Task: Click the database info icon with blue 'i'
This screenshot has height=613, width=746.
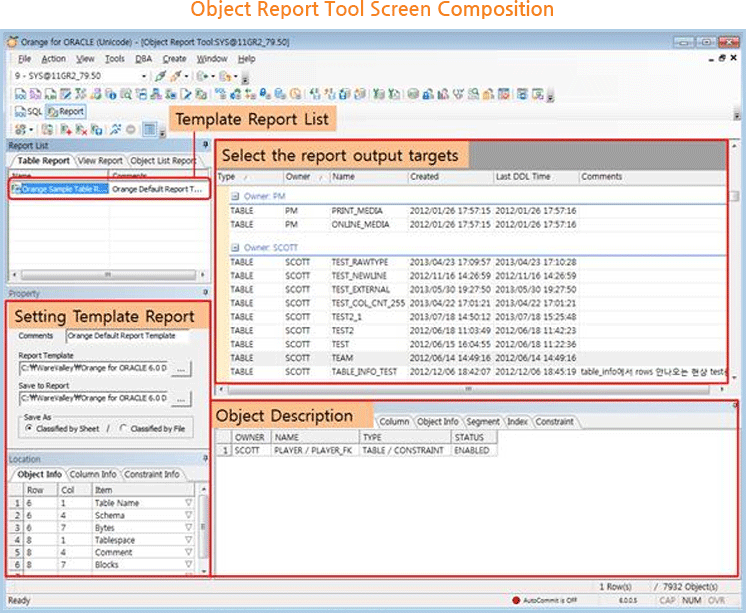Action: (x=111, y=94)
